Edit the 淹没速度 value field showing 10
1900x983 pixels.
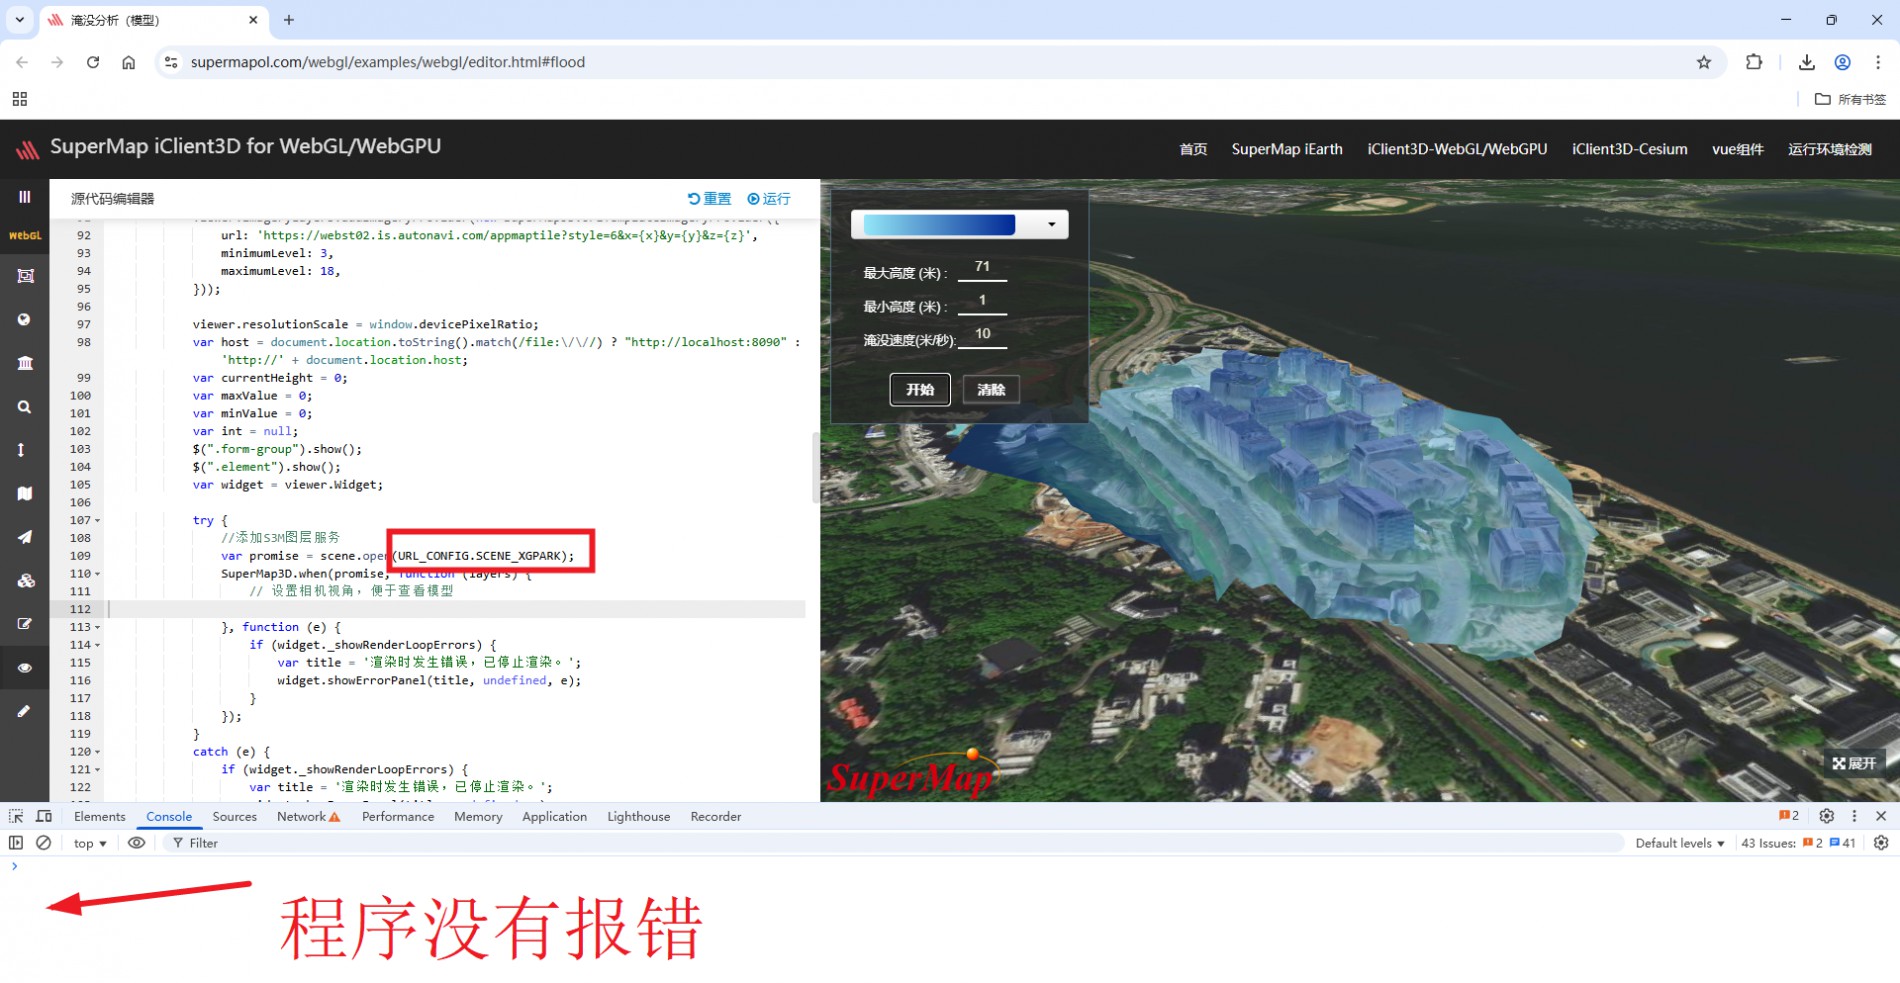click(982, 335)
